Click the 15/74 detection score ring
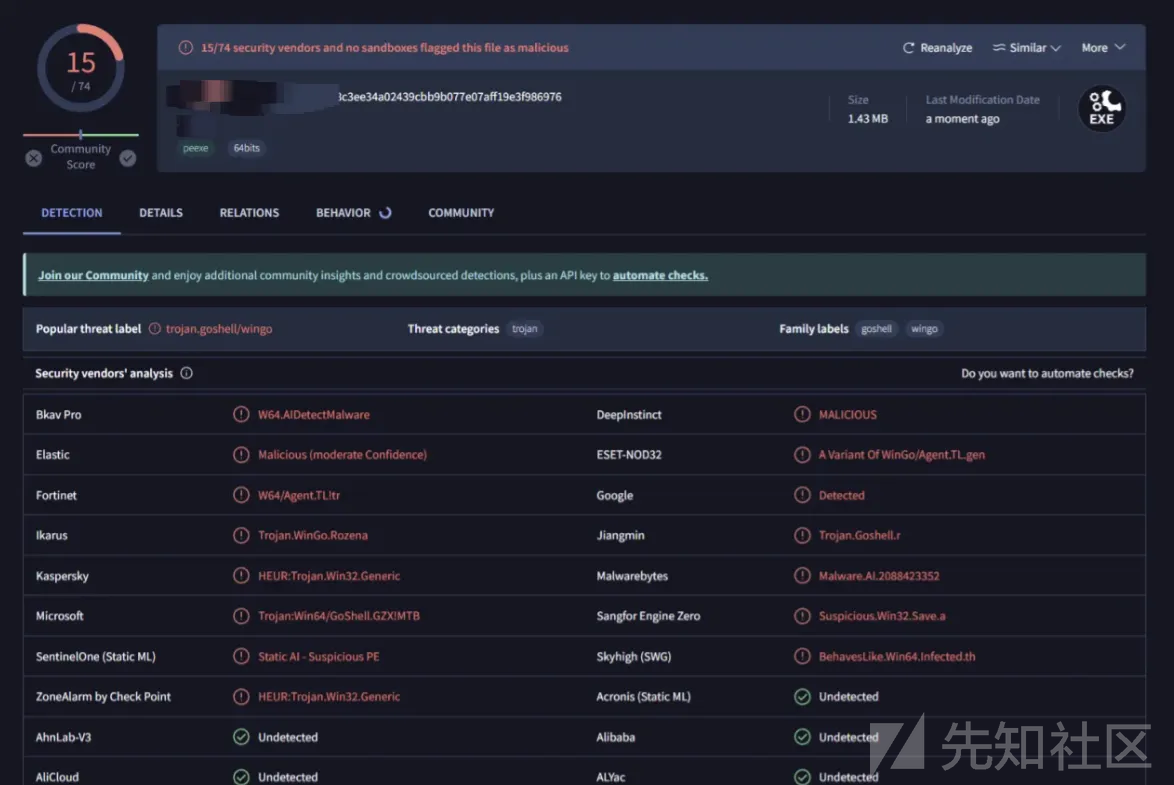 click(x=81, y=68)
